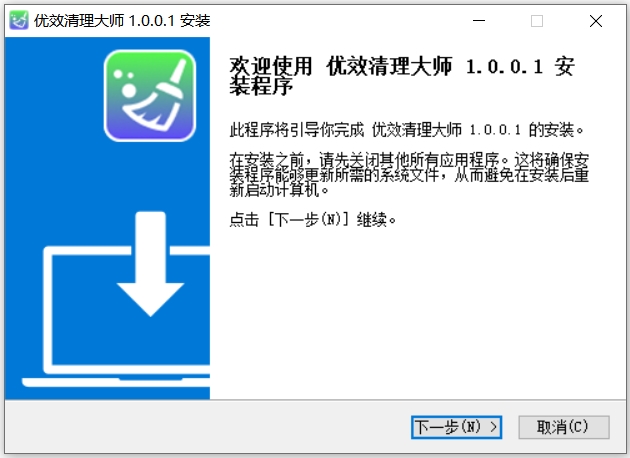Click the window title text 优效清理大师 1.0.0.1 安装
This screenshot has width=630, height=458.
tap(122, 20)
